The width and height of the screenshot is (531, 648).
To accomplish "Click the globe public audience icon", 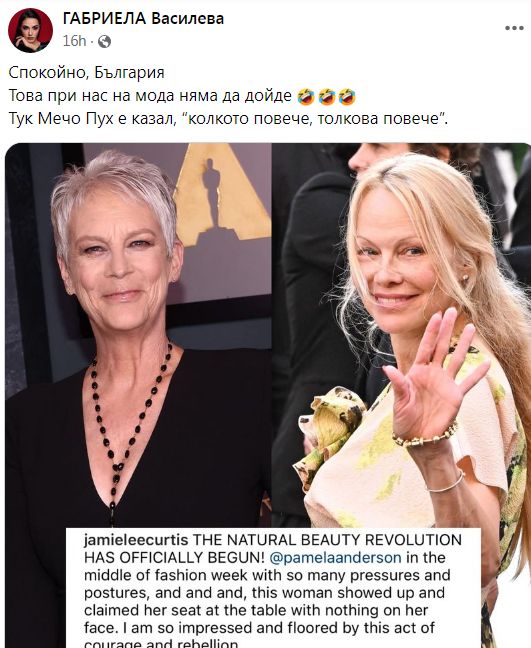I will tap(104, 41).
